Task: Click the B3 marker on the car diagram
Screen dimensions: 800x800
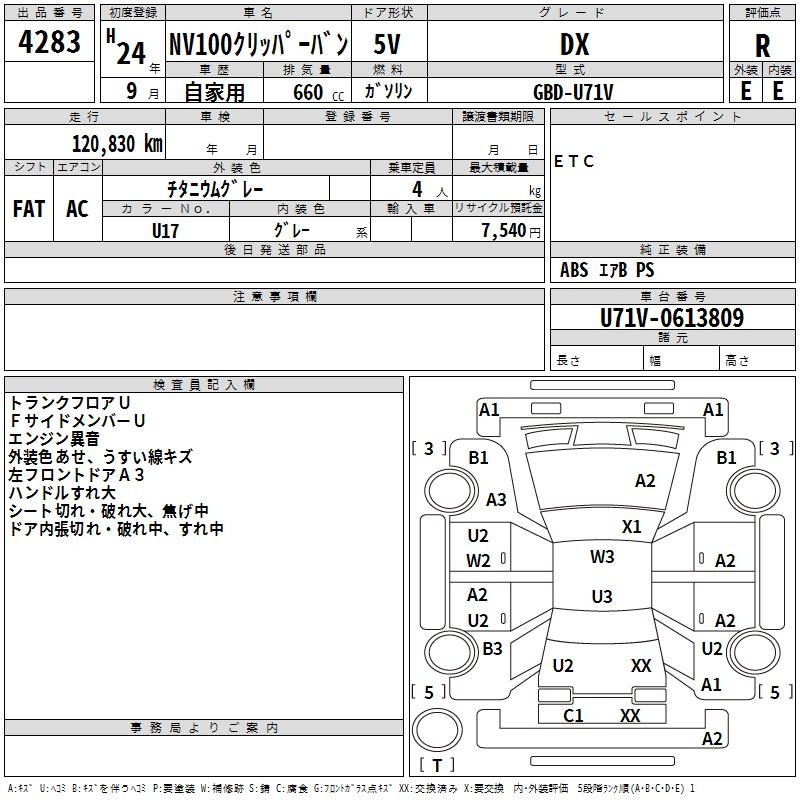Action: (492, 649)
